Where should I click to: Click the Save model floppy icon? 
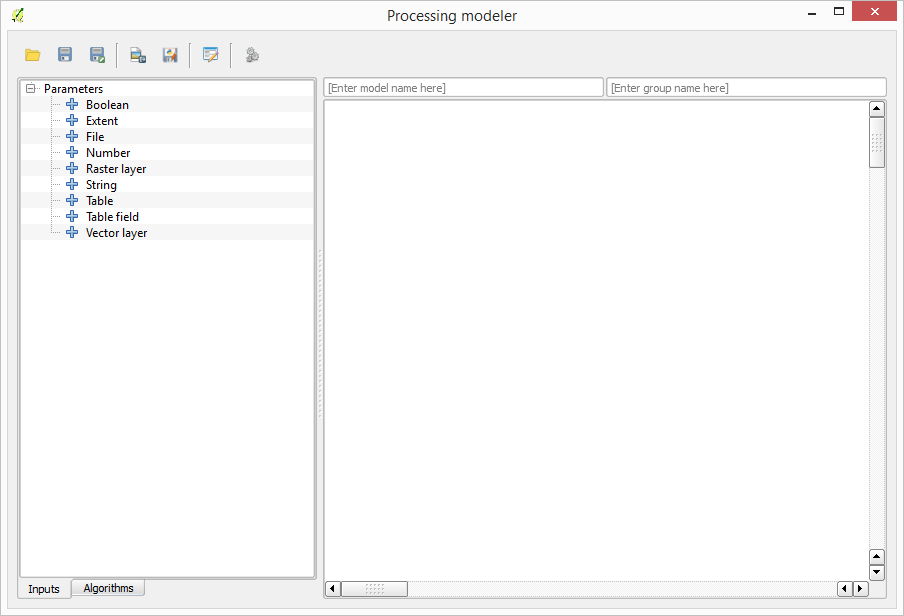(x=65, y=55)
